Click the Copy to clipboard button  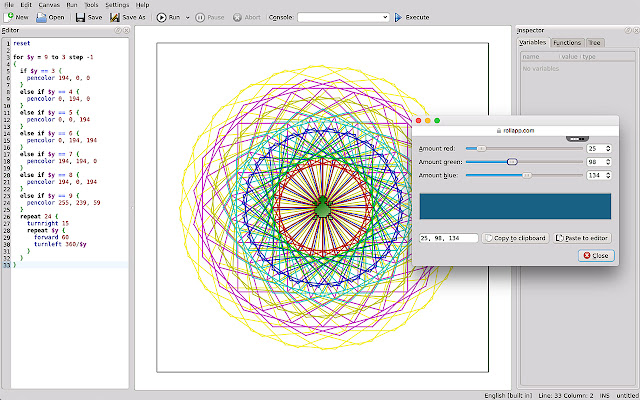(515, 238)
